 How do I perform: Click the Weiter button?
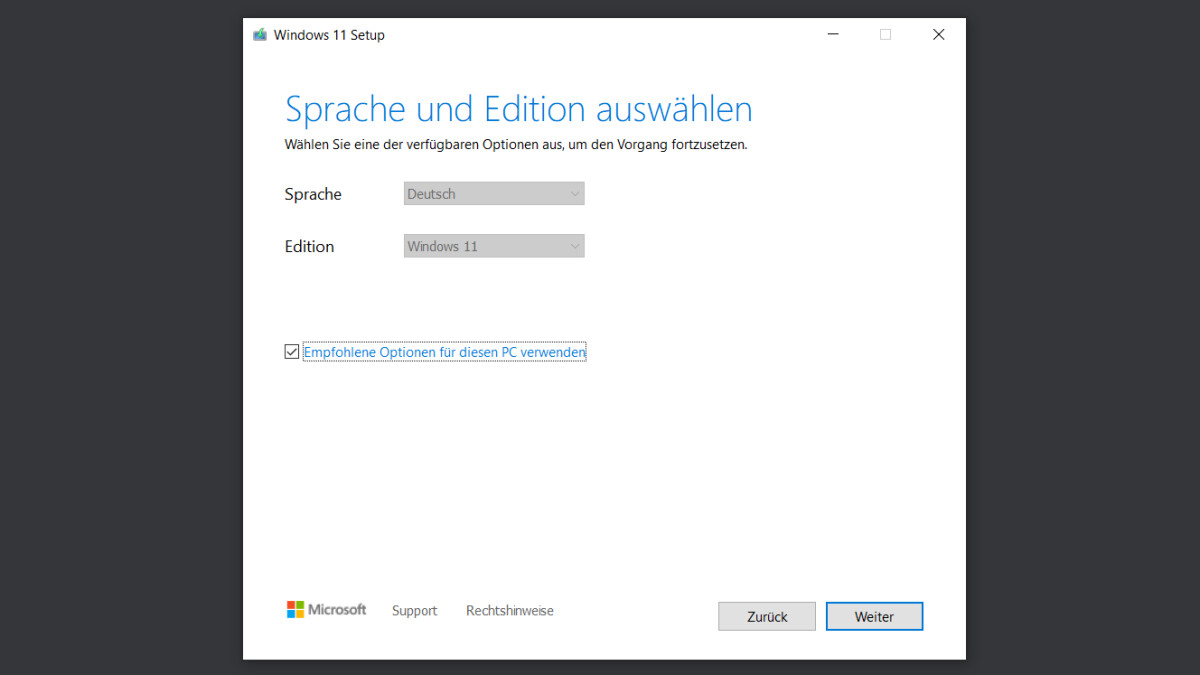click(874, 617)
